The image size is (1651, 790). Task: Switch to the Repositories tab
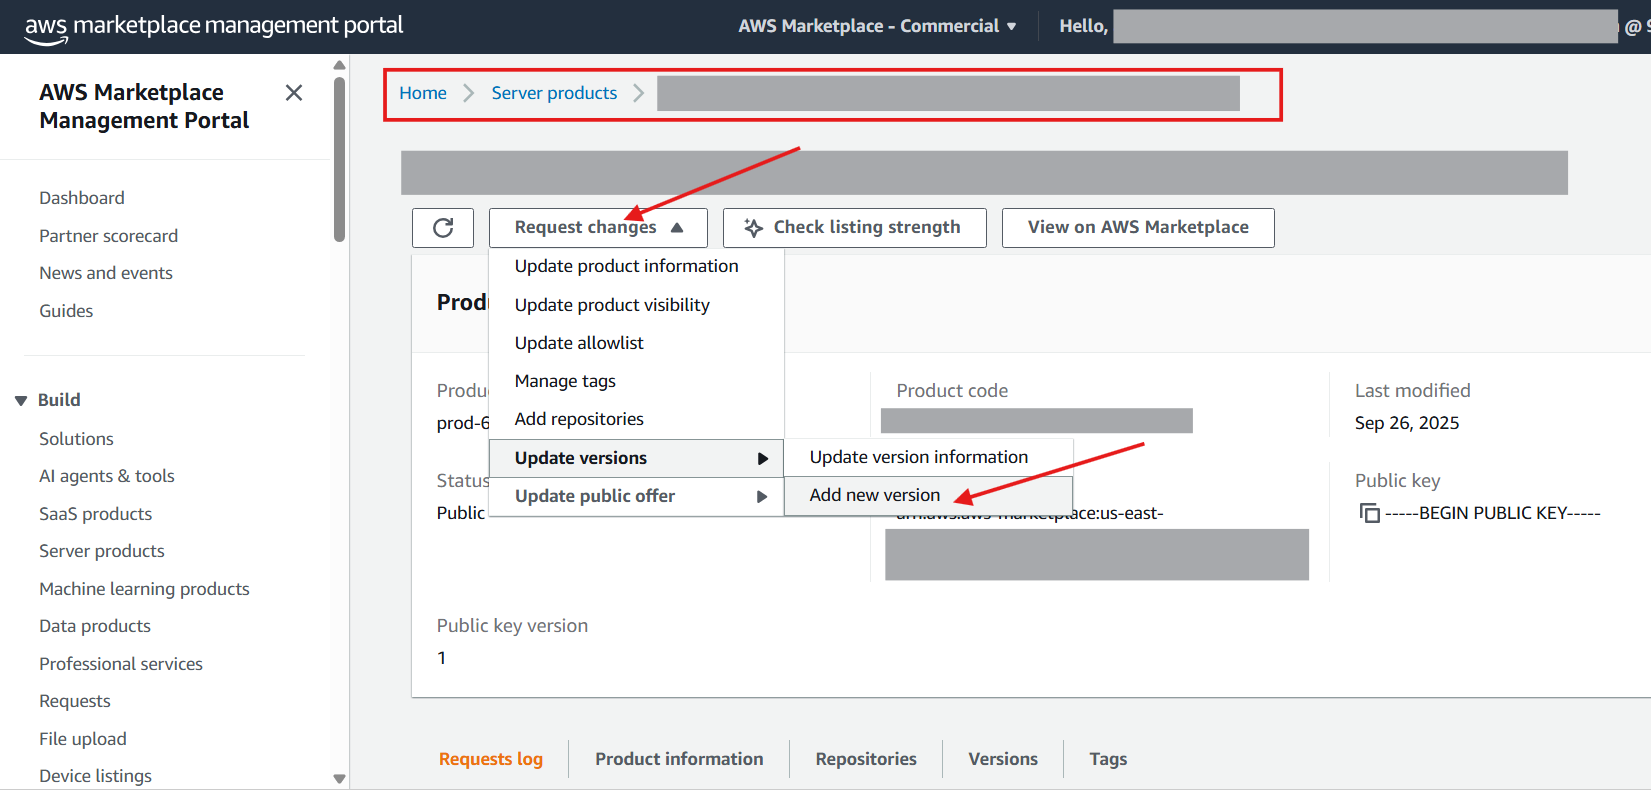click(866, 759)
